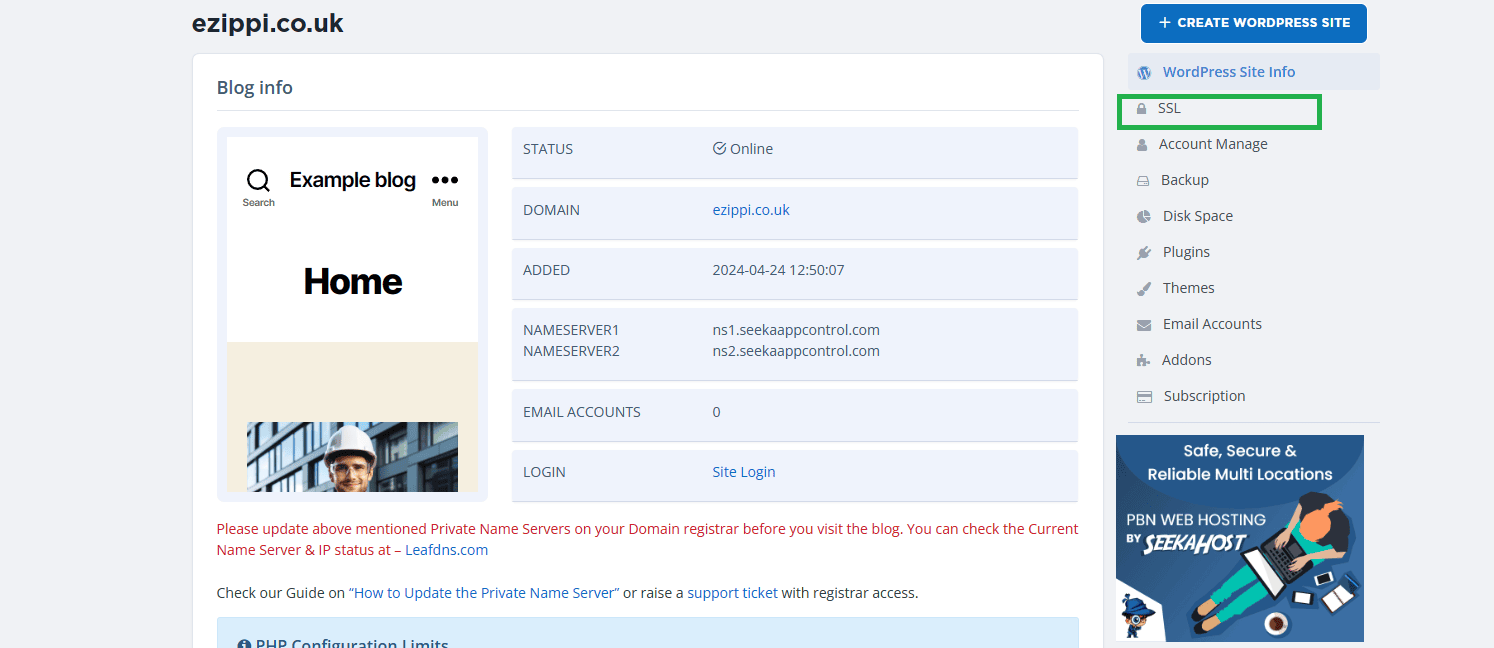Open Account Manage in the sidebar
The image size is (1494, 648).
click(x=1213, y=144)
